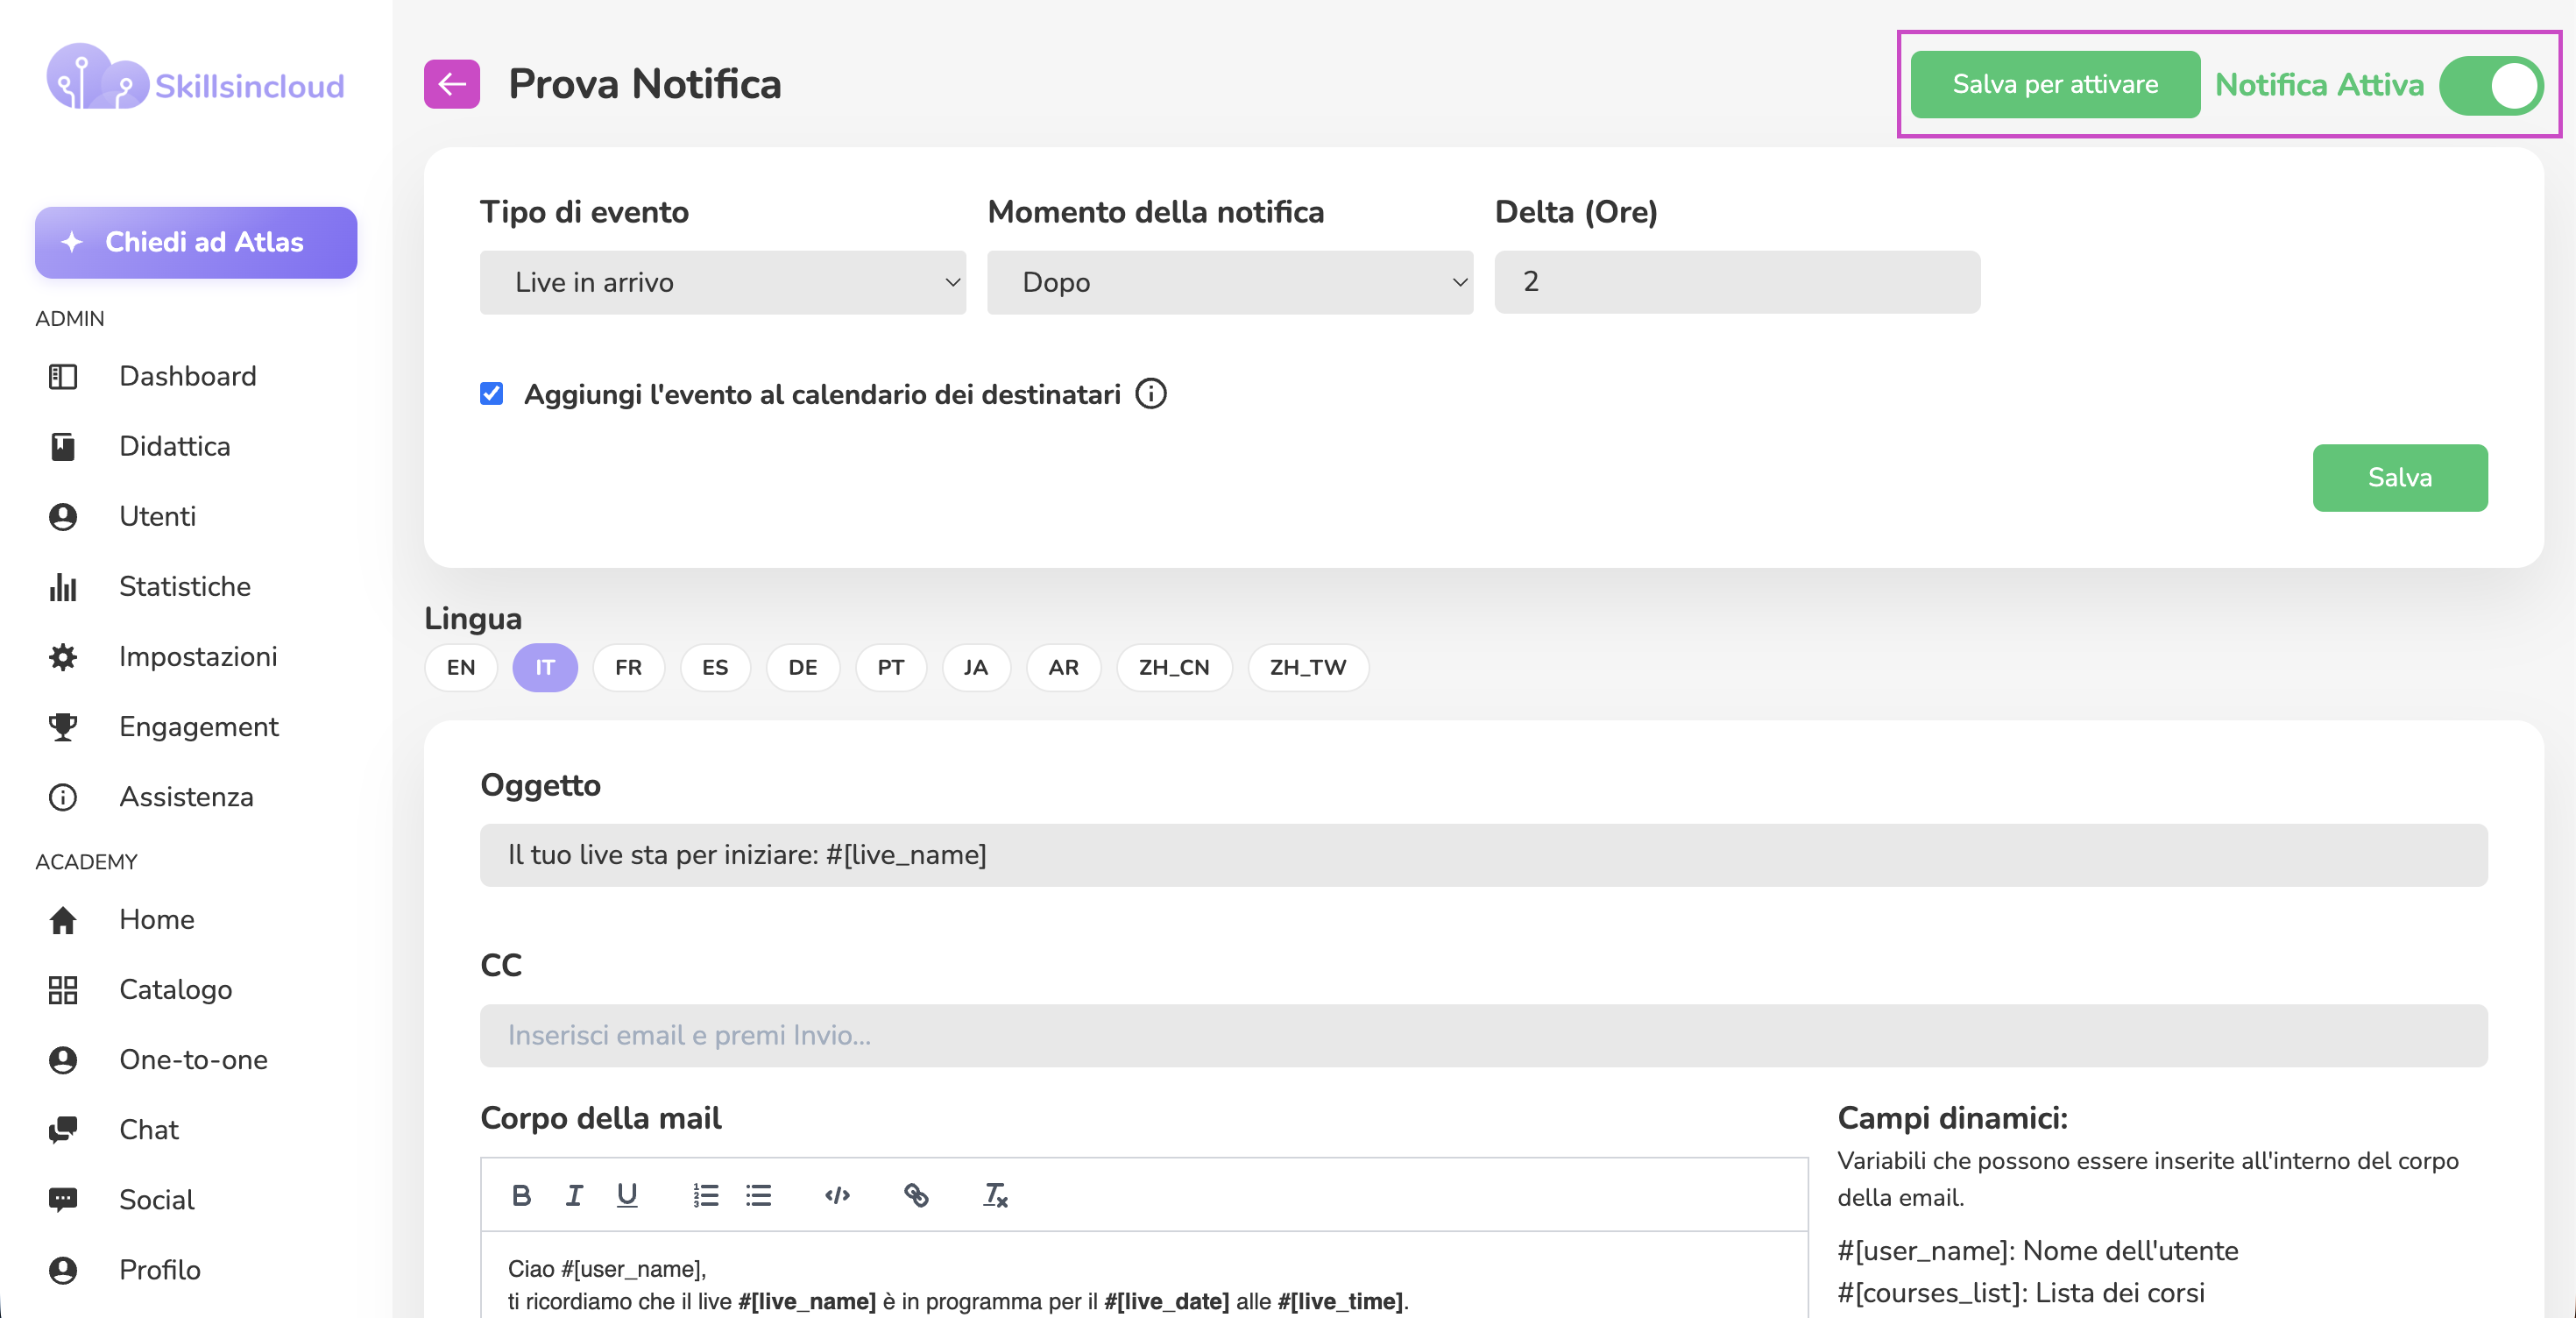Click the info icon next to calendar option
The height and width of the screenshot is (1318, 2576).
coord(1151,394)
